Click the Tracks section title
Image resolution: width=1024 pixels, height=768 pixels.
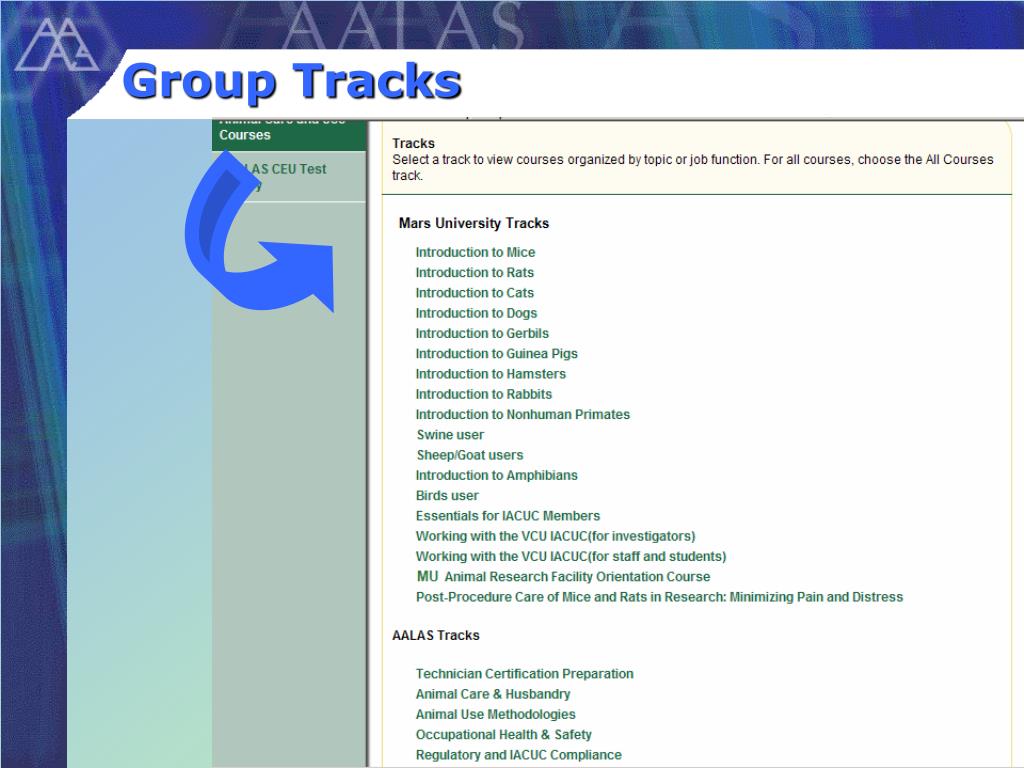click(x=413, y=143)
